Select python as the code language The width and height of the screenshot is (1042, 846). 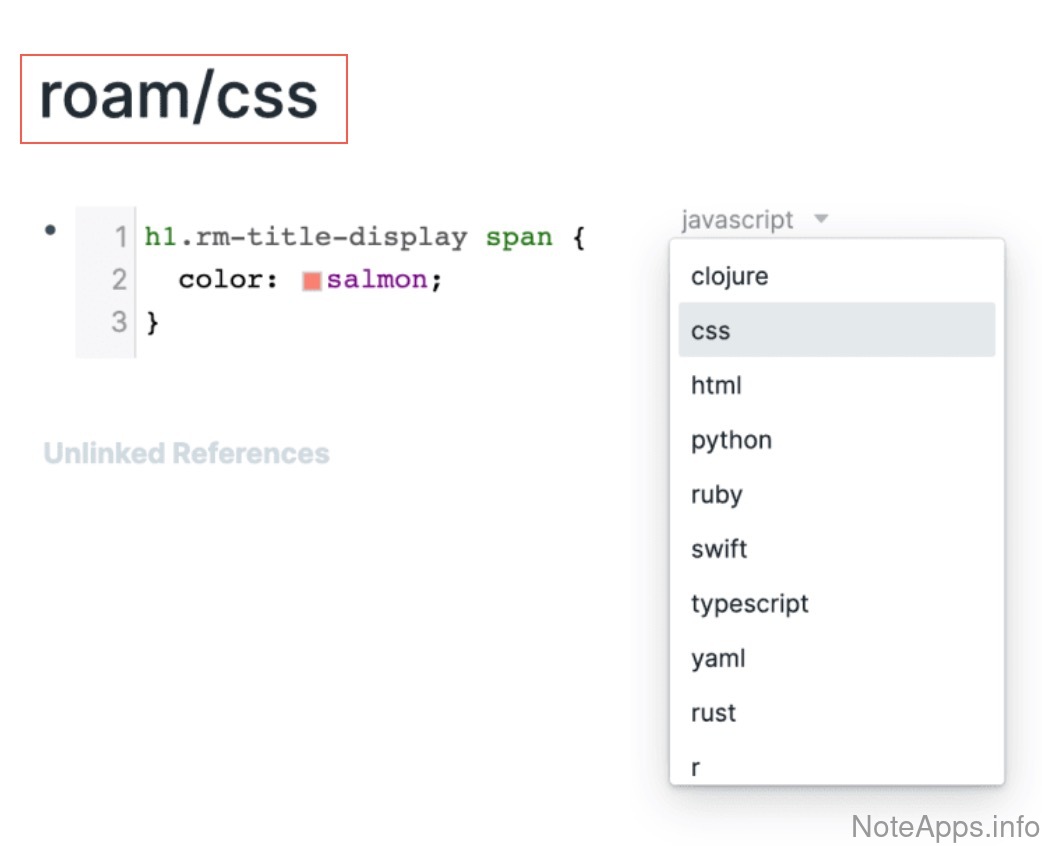[731, 440]
